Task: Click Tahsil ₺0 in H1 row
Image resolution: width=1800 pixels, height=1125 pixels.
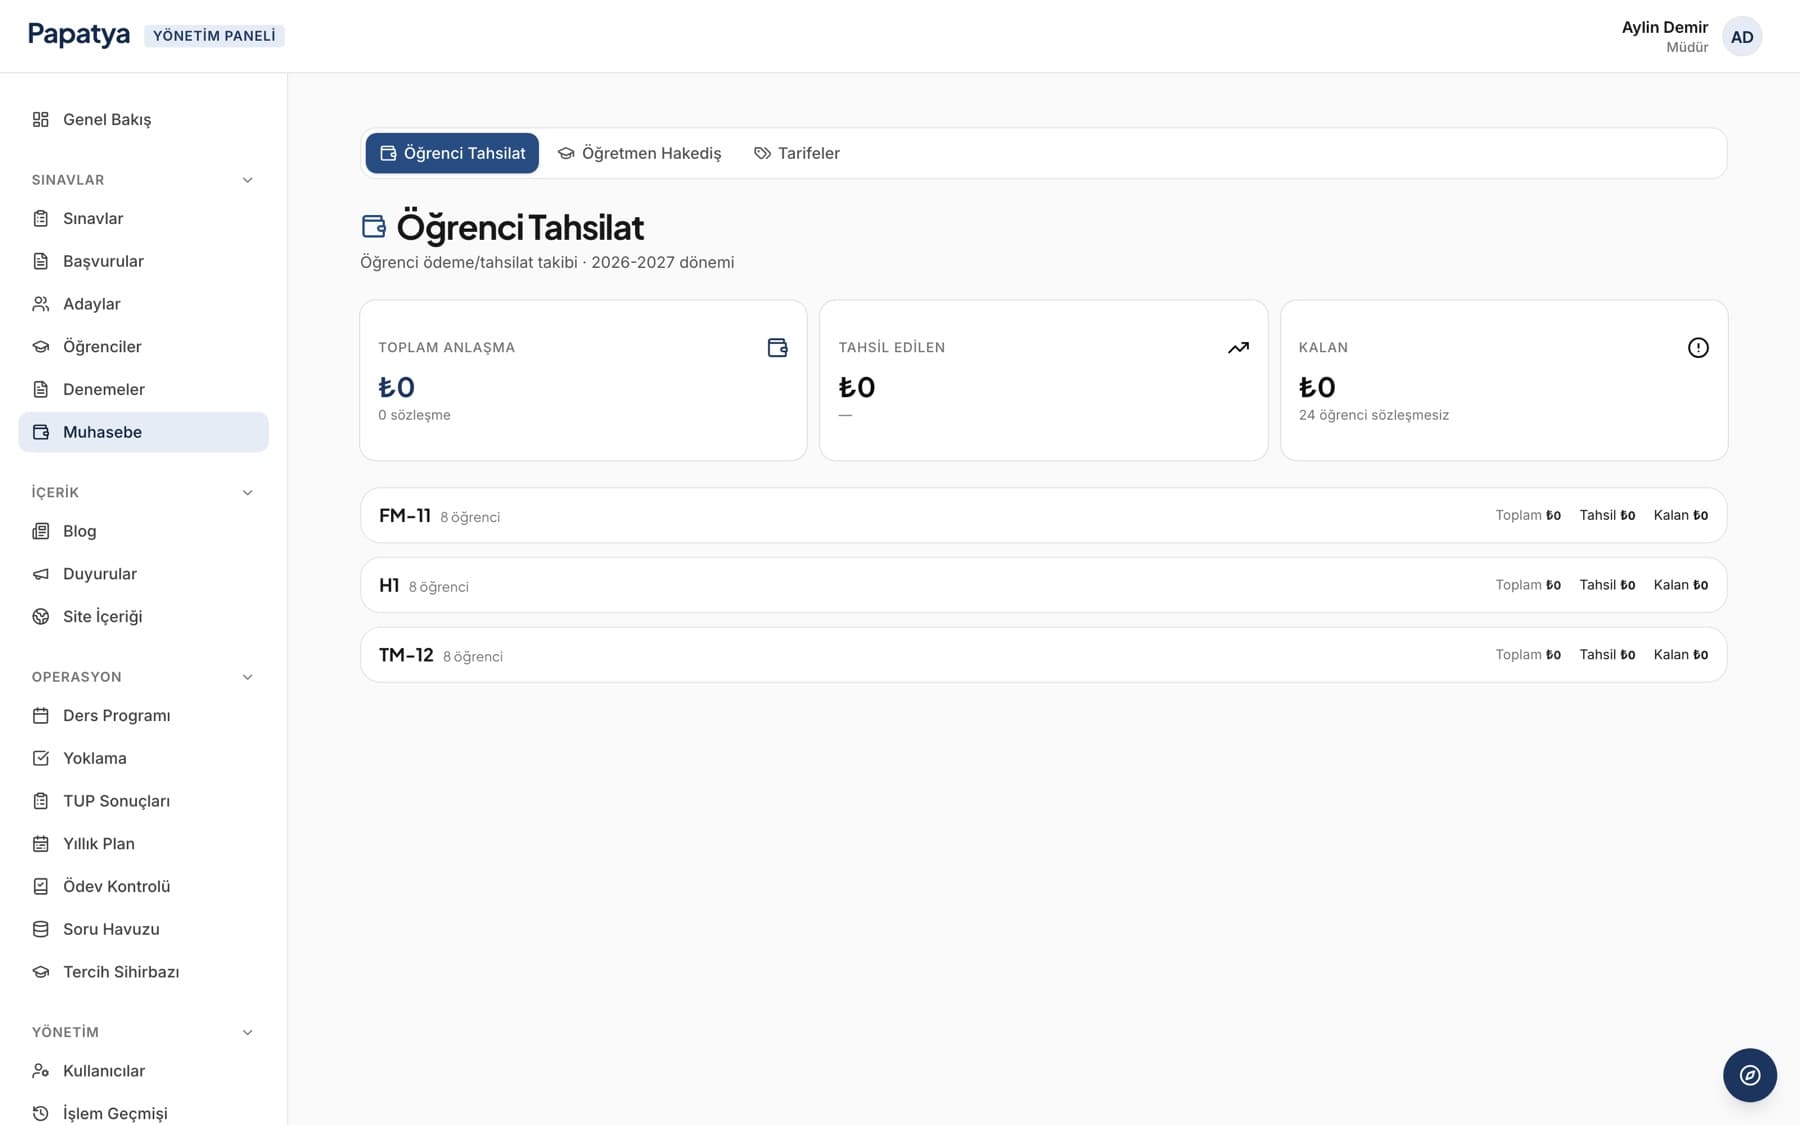Action: point(1607,585)
